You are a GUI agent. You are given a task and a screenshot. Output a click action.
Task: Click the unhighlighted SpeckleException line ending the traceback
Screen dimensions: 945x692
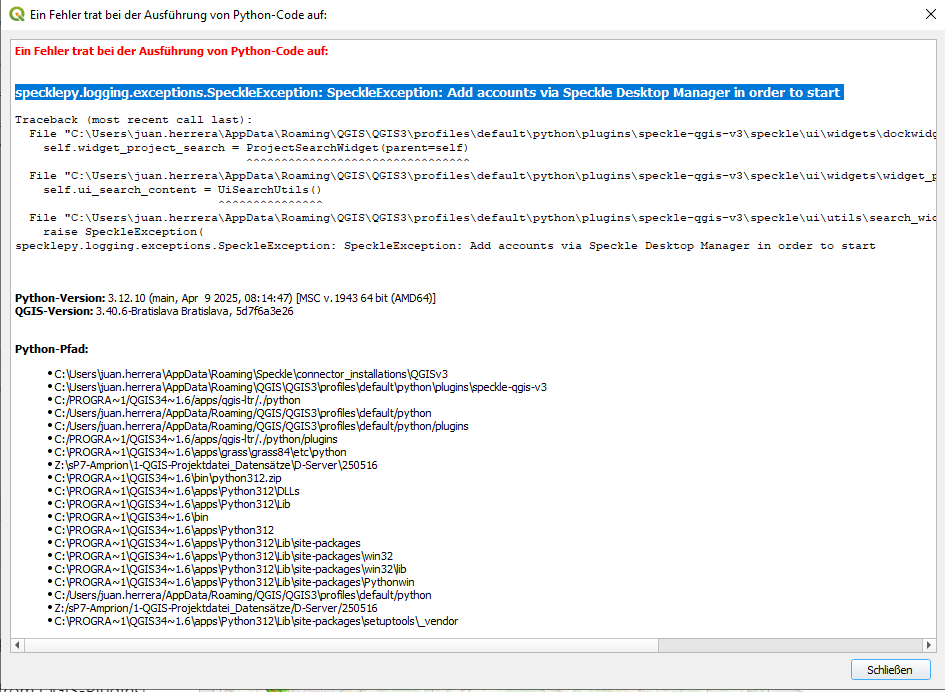(x=445, y=246)
